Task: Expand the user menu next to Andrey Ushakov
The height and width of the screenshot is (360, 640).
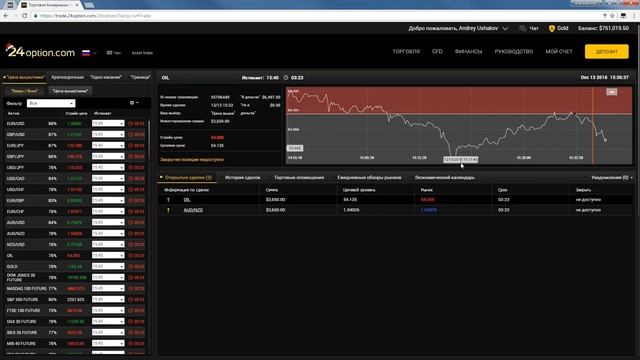Action: [x=505, y=29]
